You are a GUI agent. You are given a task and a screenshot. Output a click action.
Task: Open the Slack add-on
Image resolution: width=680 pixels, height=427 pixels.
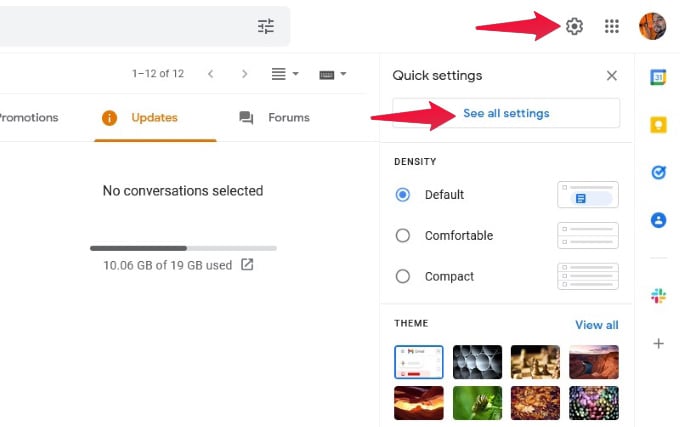click(658, 296)
